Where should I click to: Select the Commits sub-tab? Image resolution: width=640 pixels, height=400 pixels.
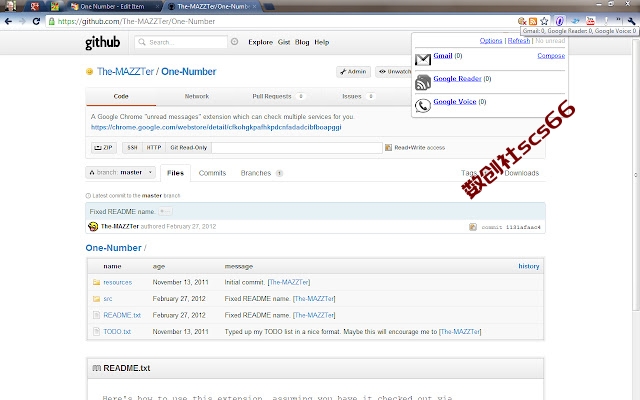212,173
